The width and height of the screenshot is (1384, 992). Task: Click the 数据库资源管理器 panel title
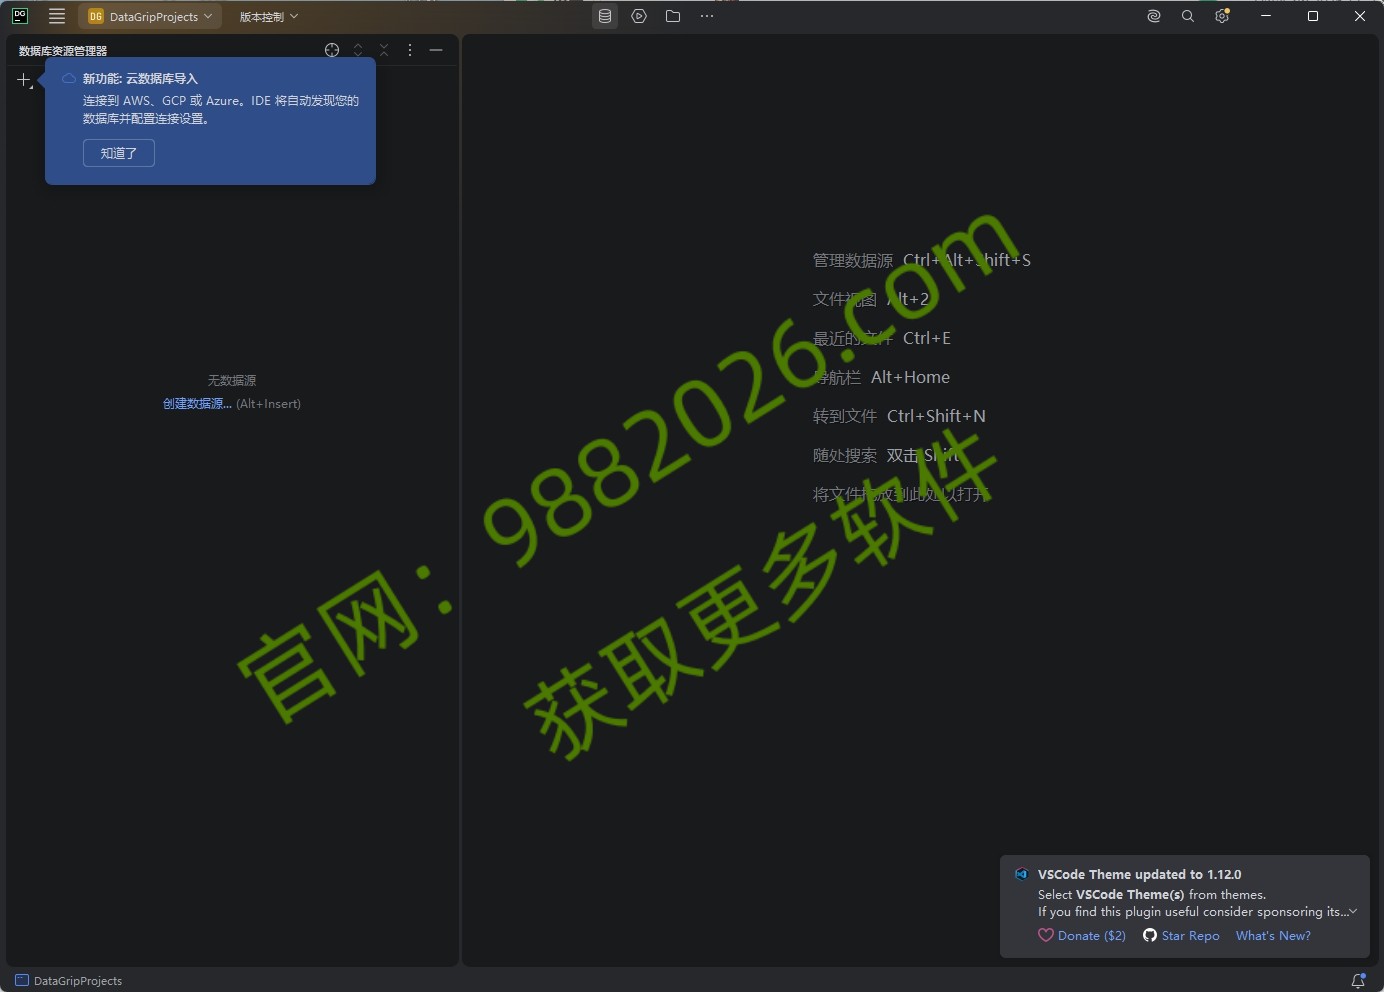pyautogui.click(x=63, y=51)
